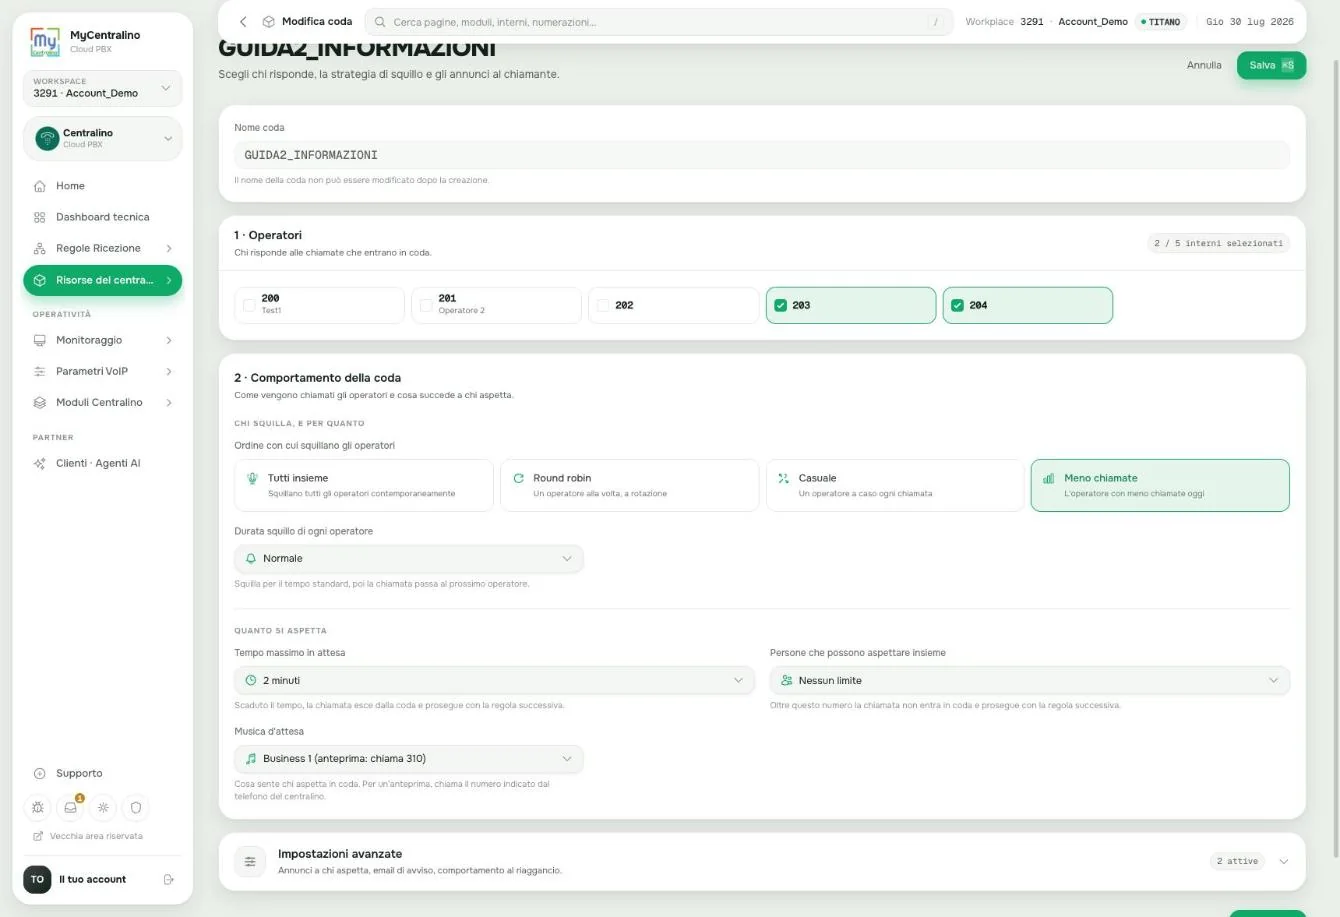Click the bug report icon in sidebar

click(x=38, y=807)
